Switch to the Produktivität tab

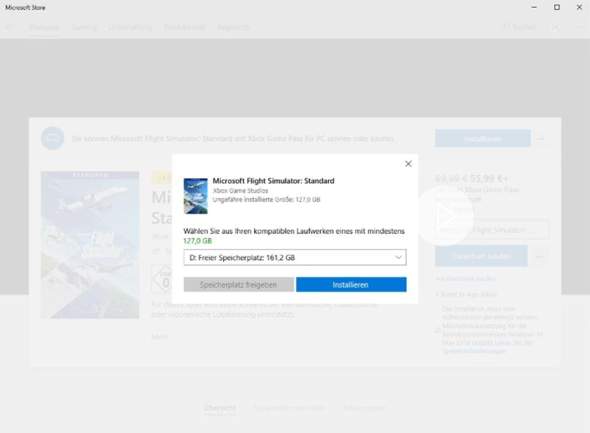[x=185, y=27]
